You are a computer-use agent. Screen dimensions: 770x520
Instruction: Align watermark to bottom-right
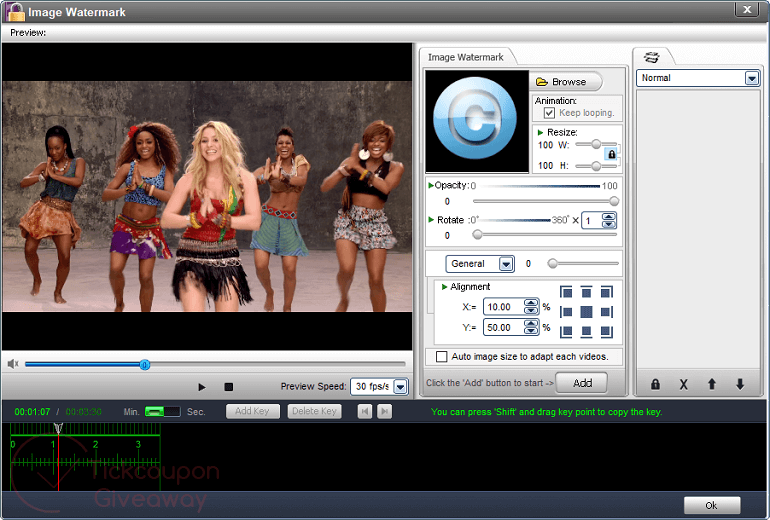[x=606, y=331]
